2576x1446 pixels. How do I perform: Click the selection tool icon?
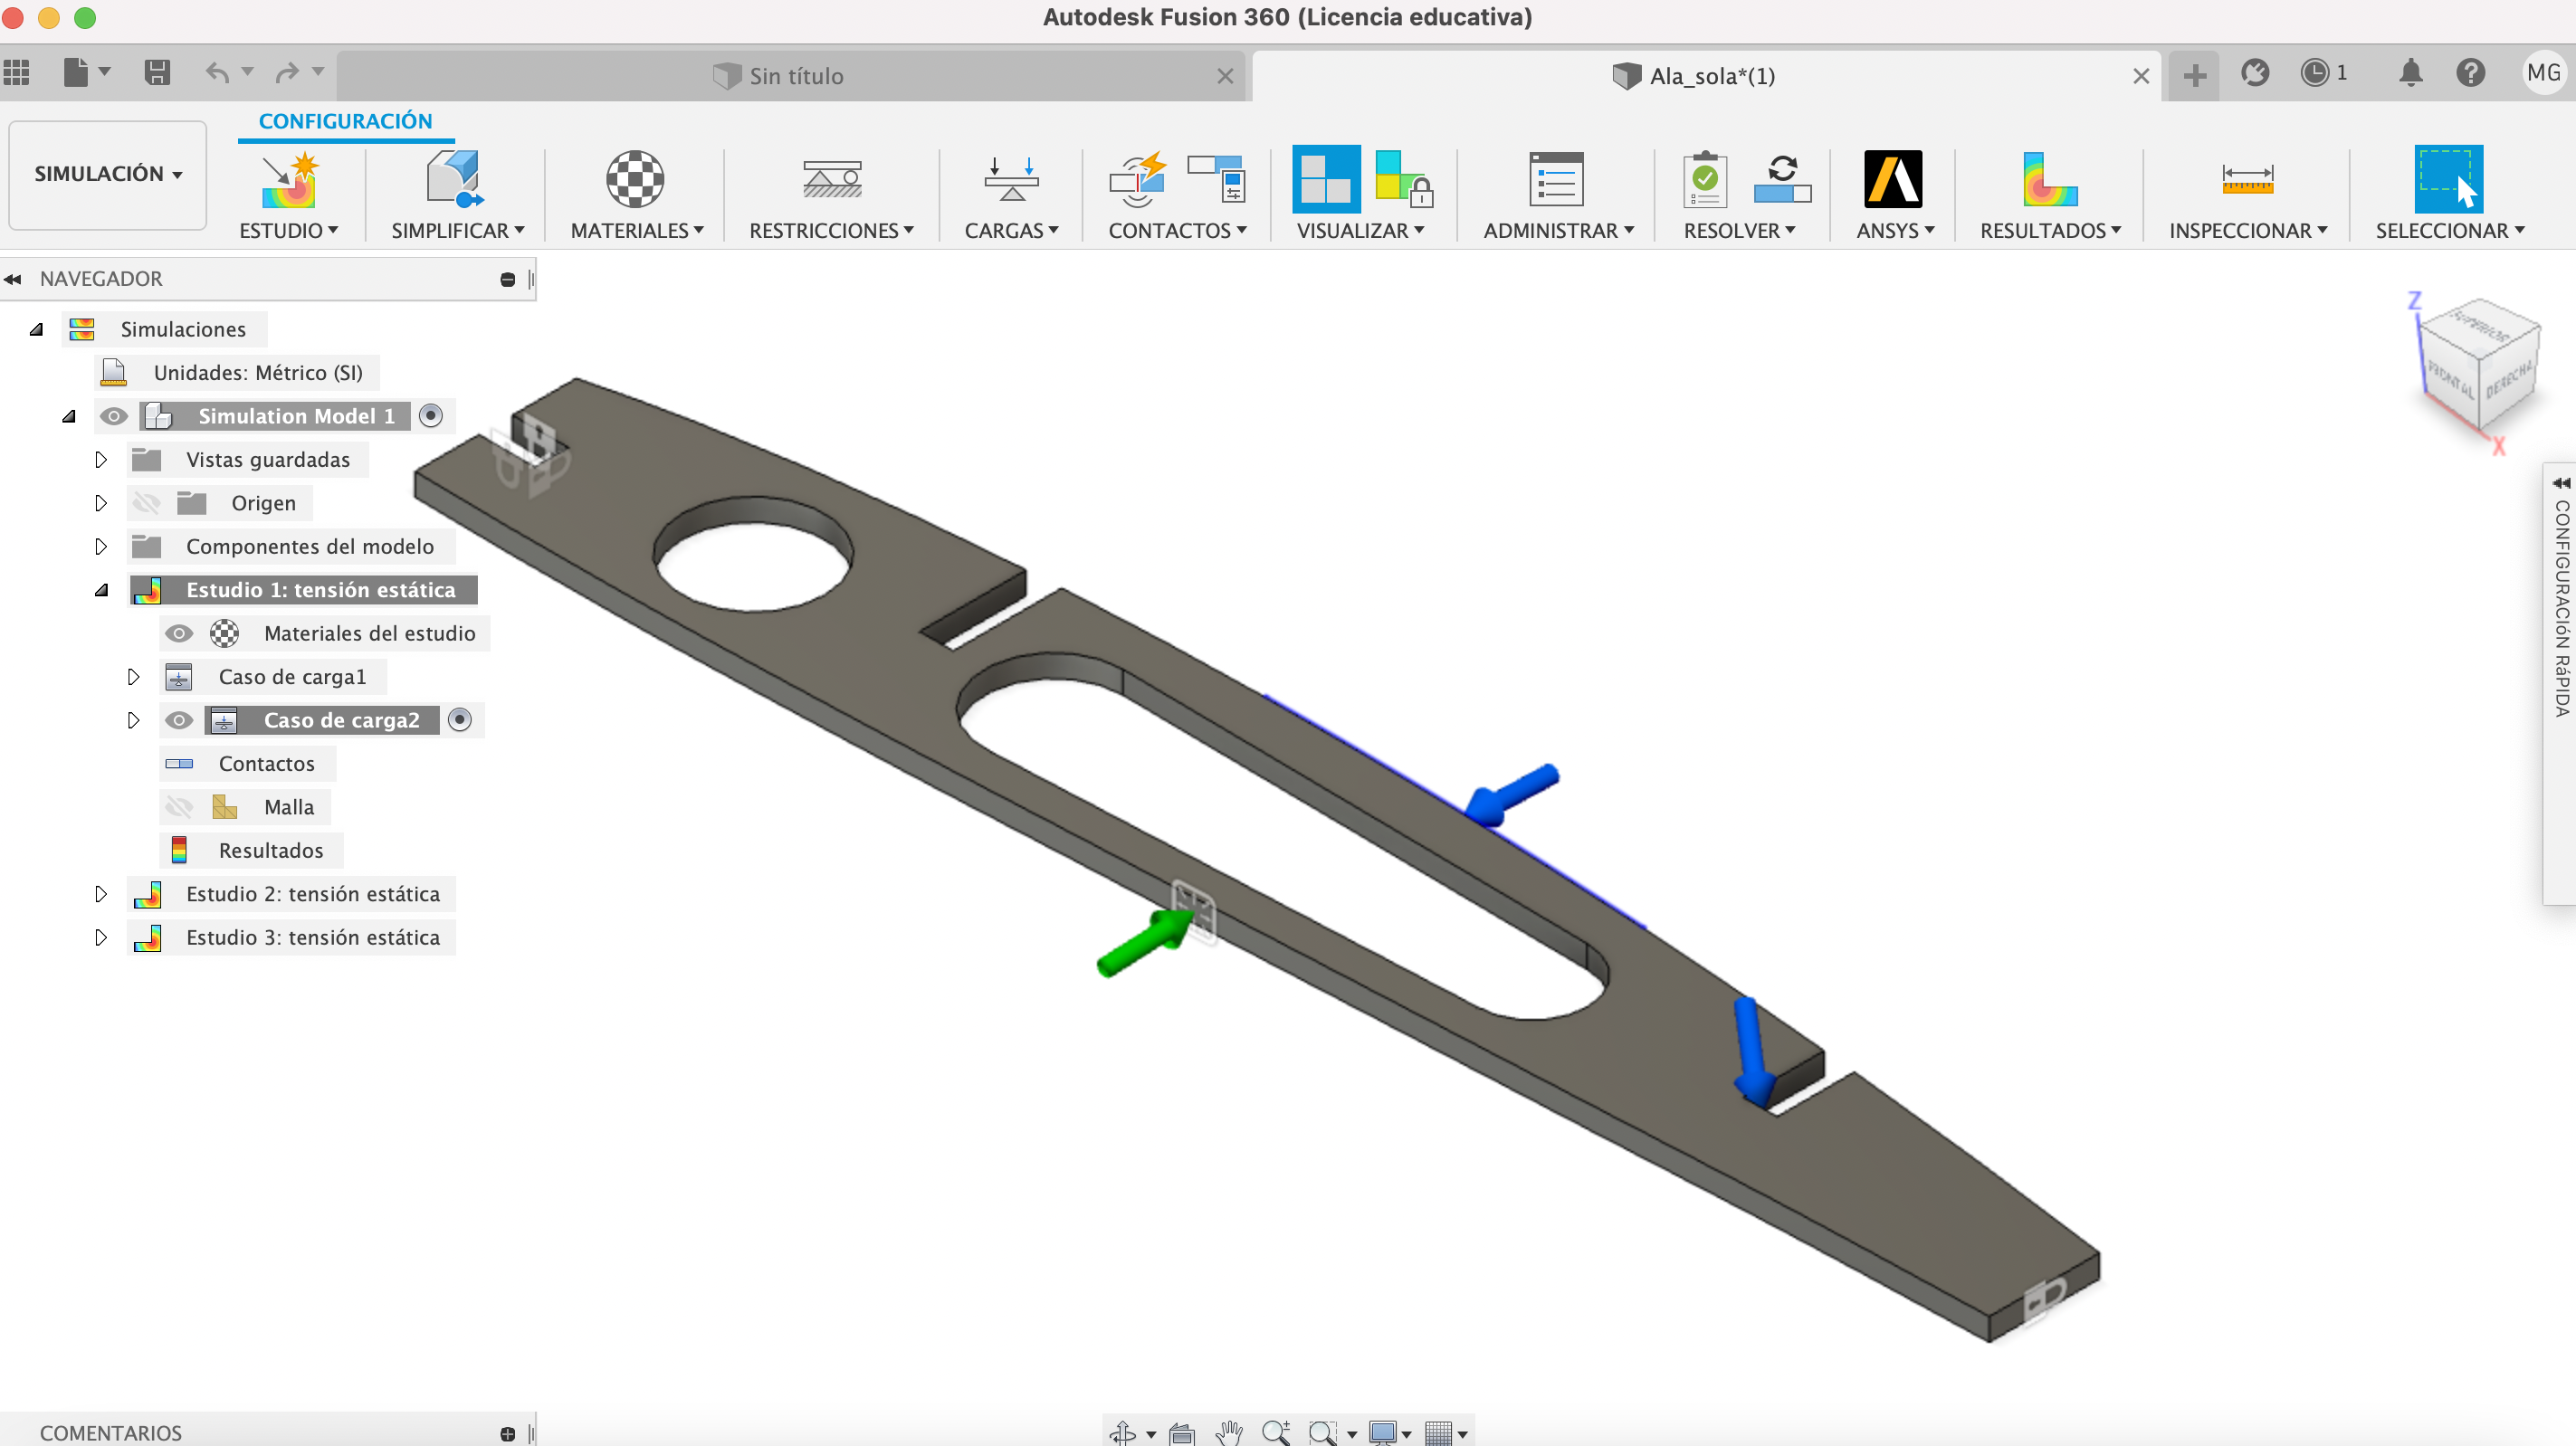[2448, 180]
